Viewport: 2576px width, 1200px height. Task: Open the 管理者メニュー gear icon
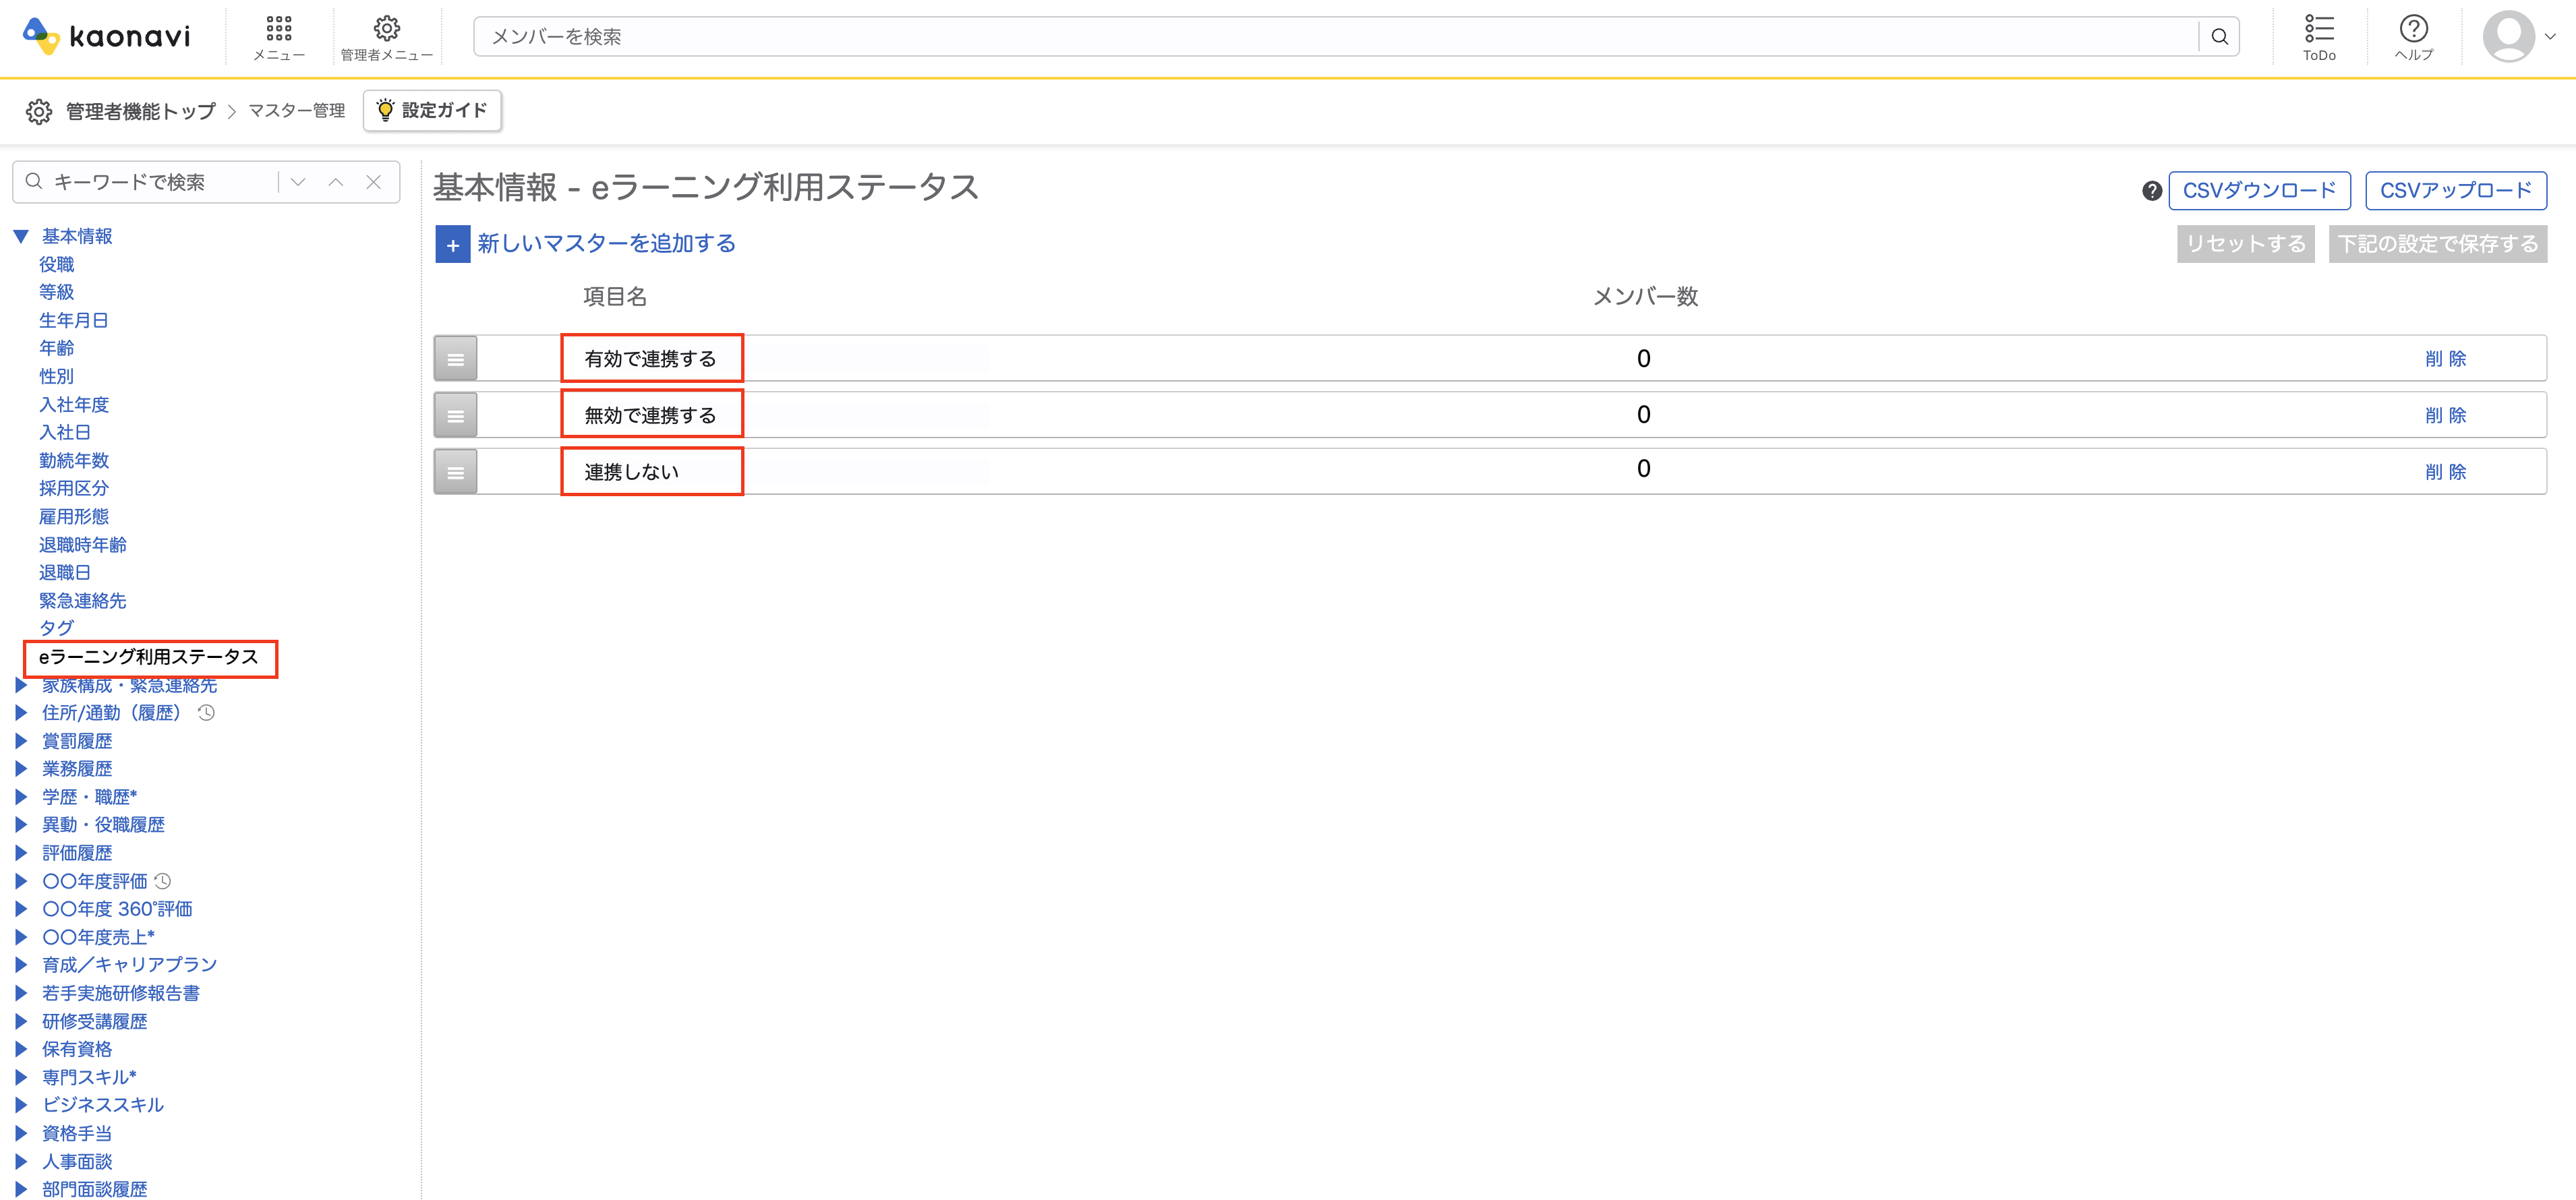[387, 28]
